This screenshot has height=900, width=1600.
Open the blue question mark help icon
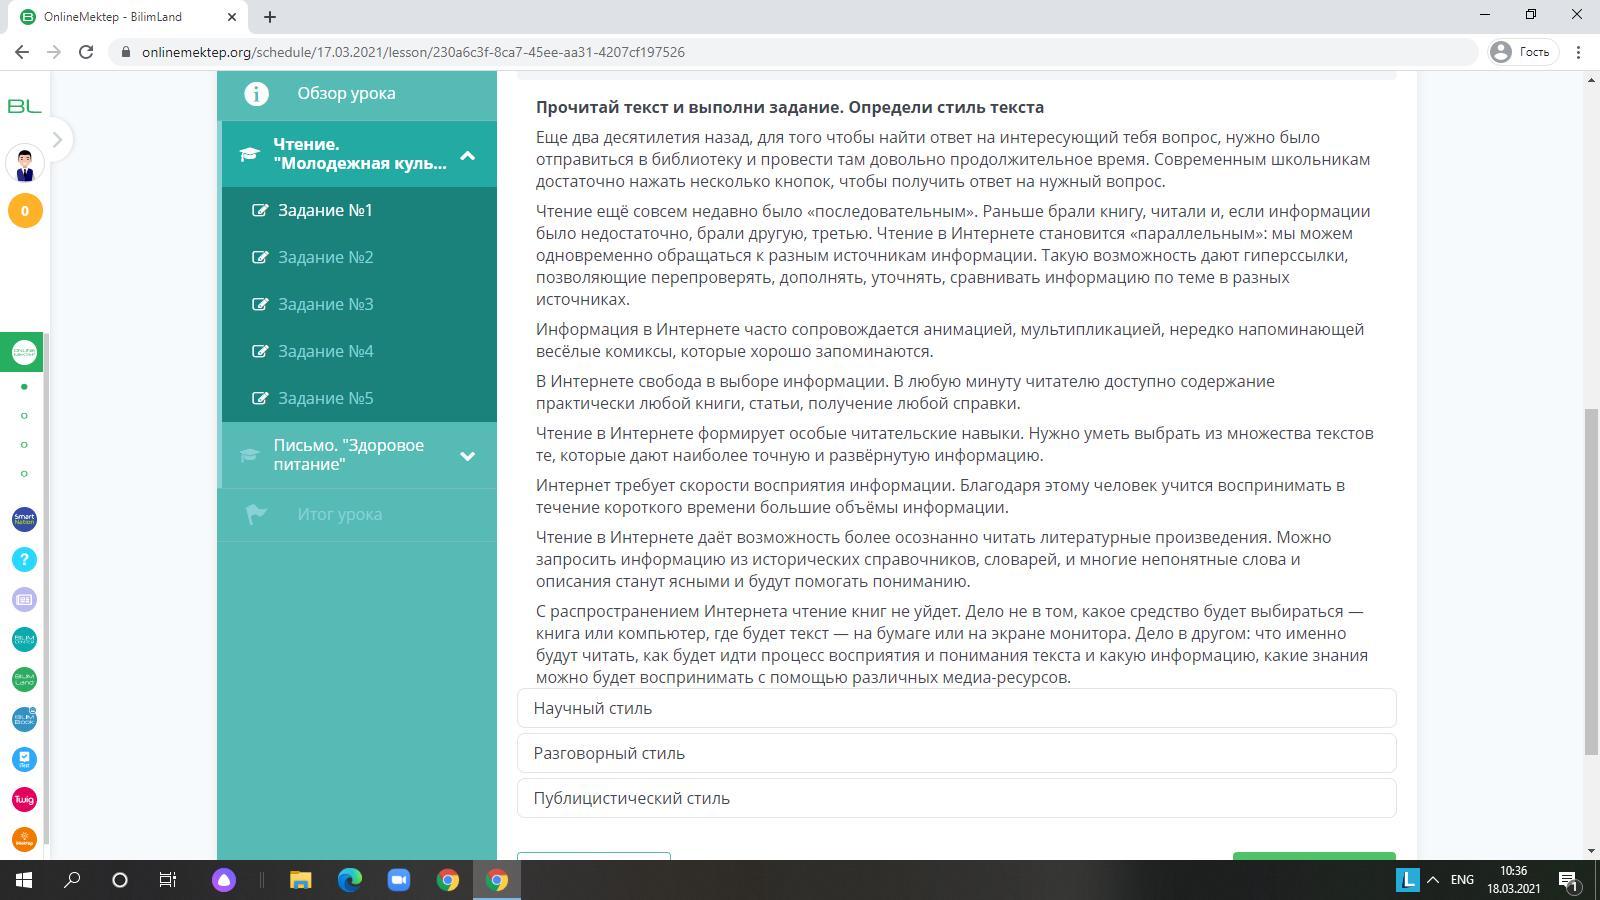(x=24, y=559)
